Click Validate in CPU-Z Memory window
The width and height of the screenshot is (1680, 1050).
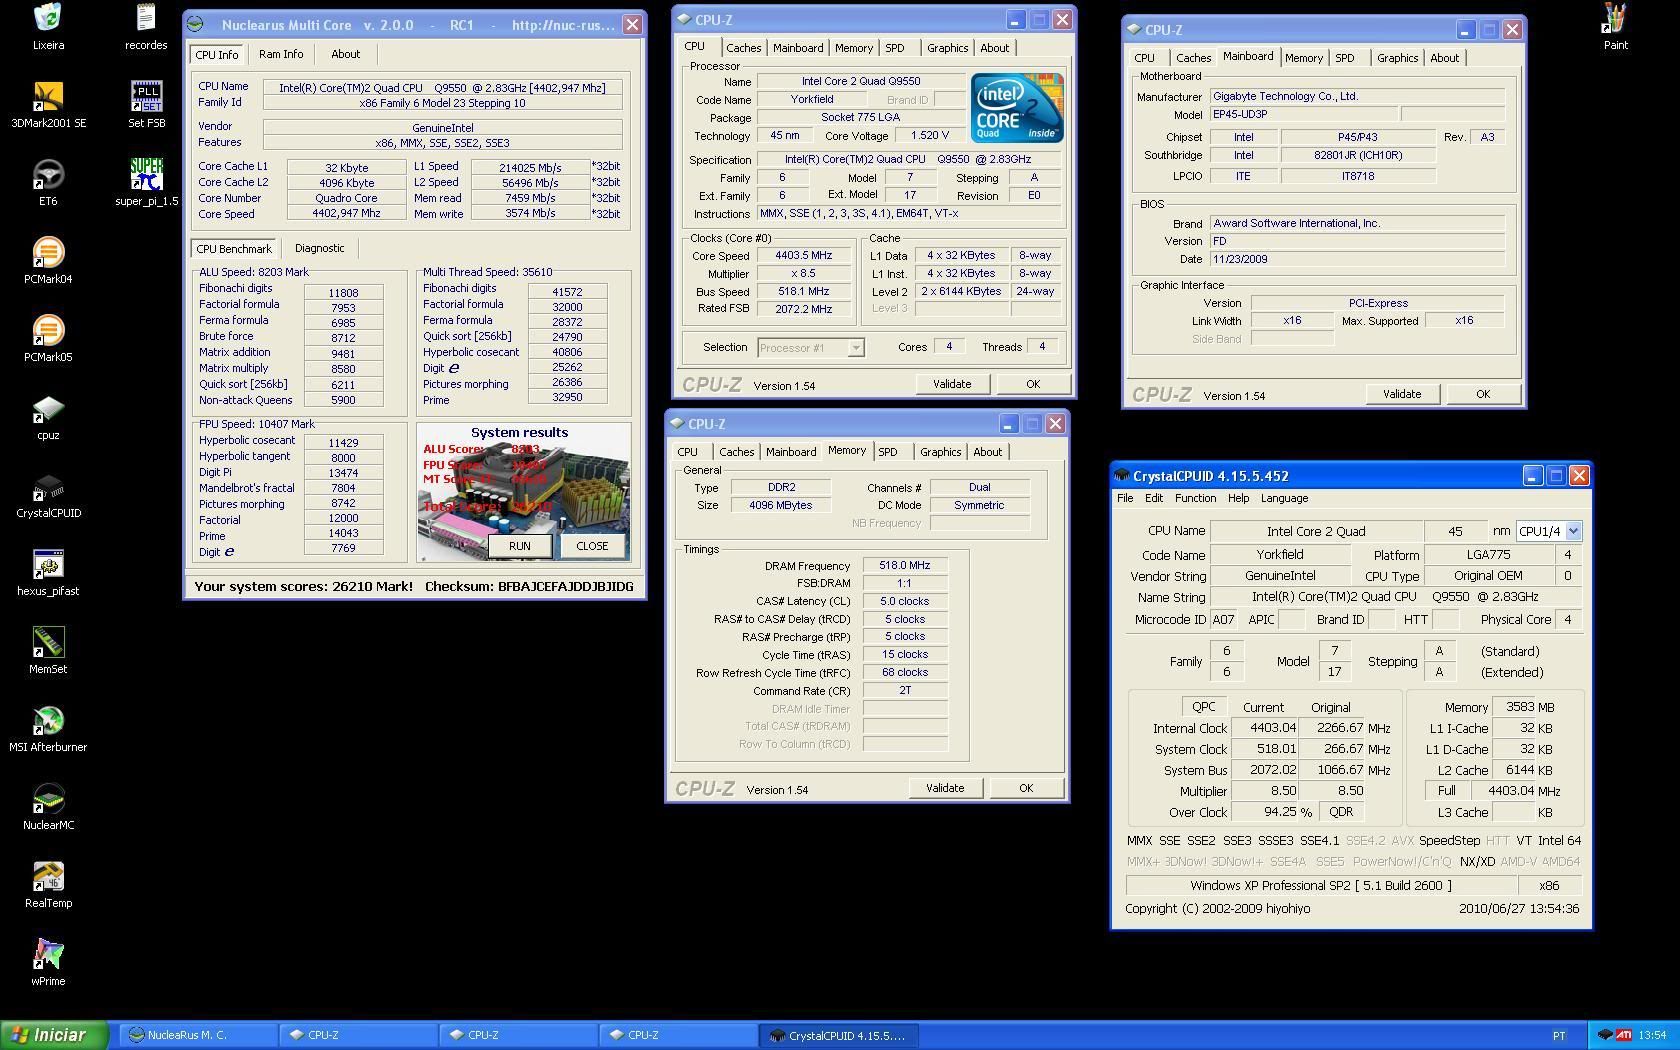(x=945, y=788)
